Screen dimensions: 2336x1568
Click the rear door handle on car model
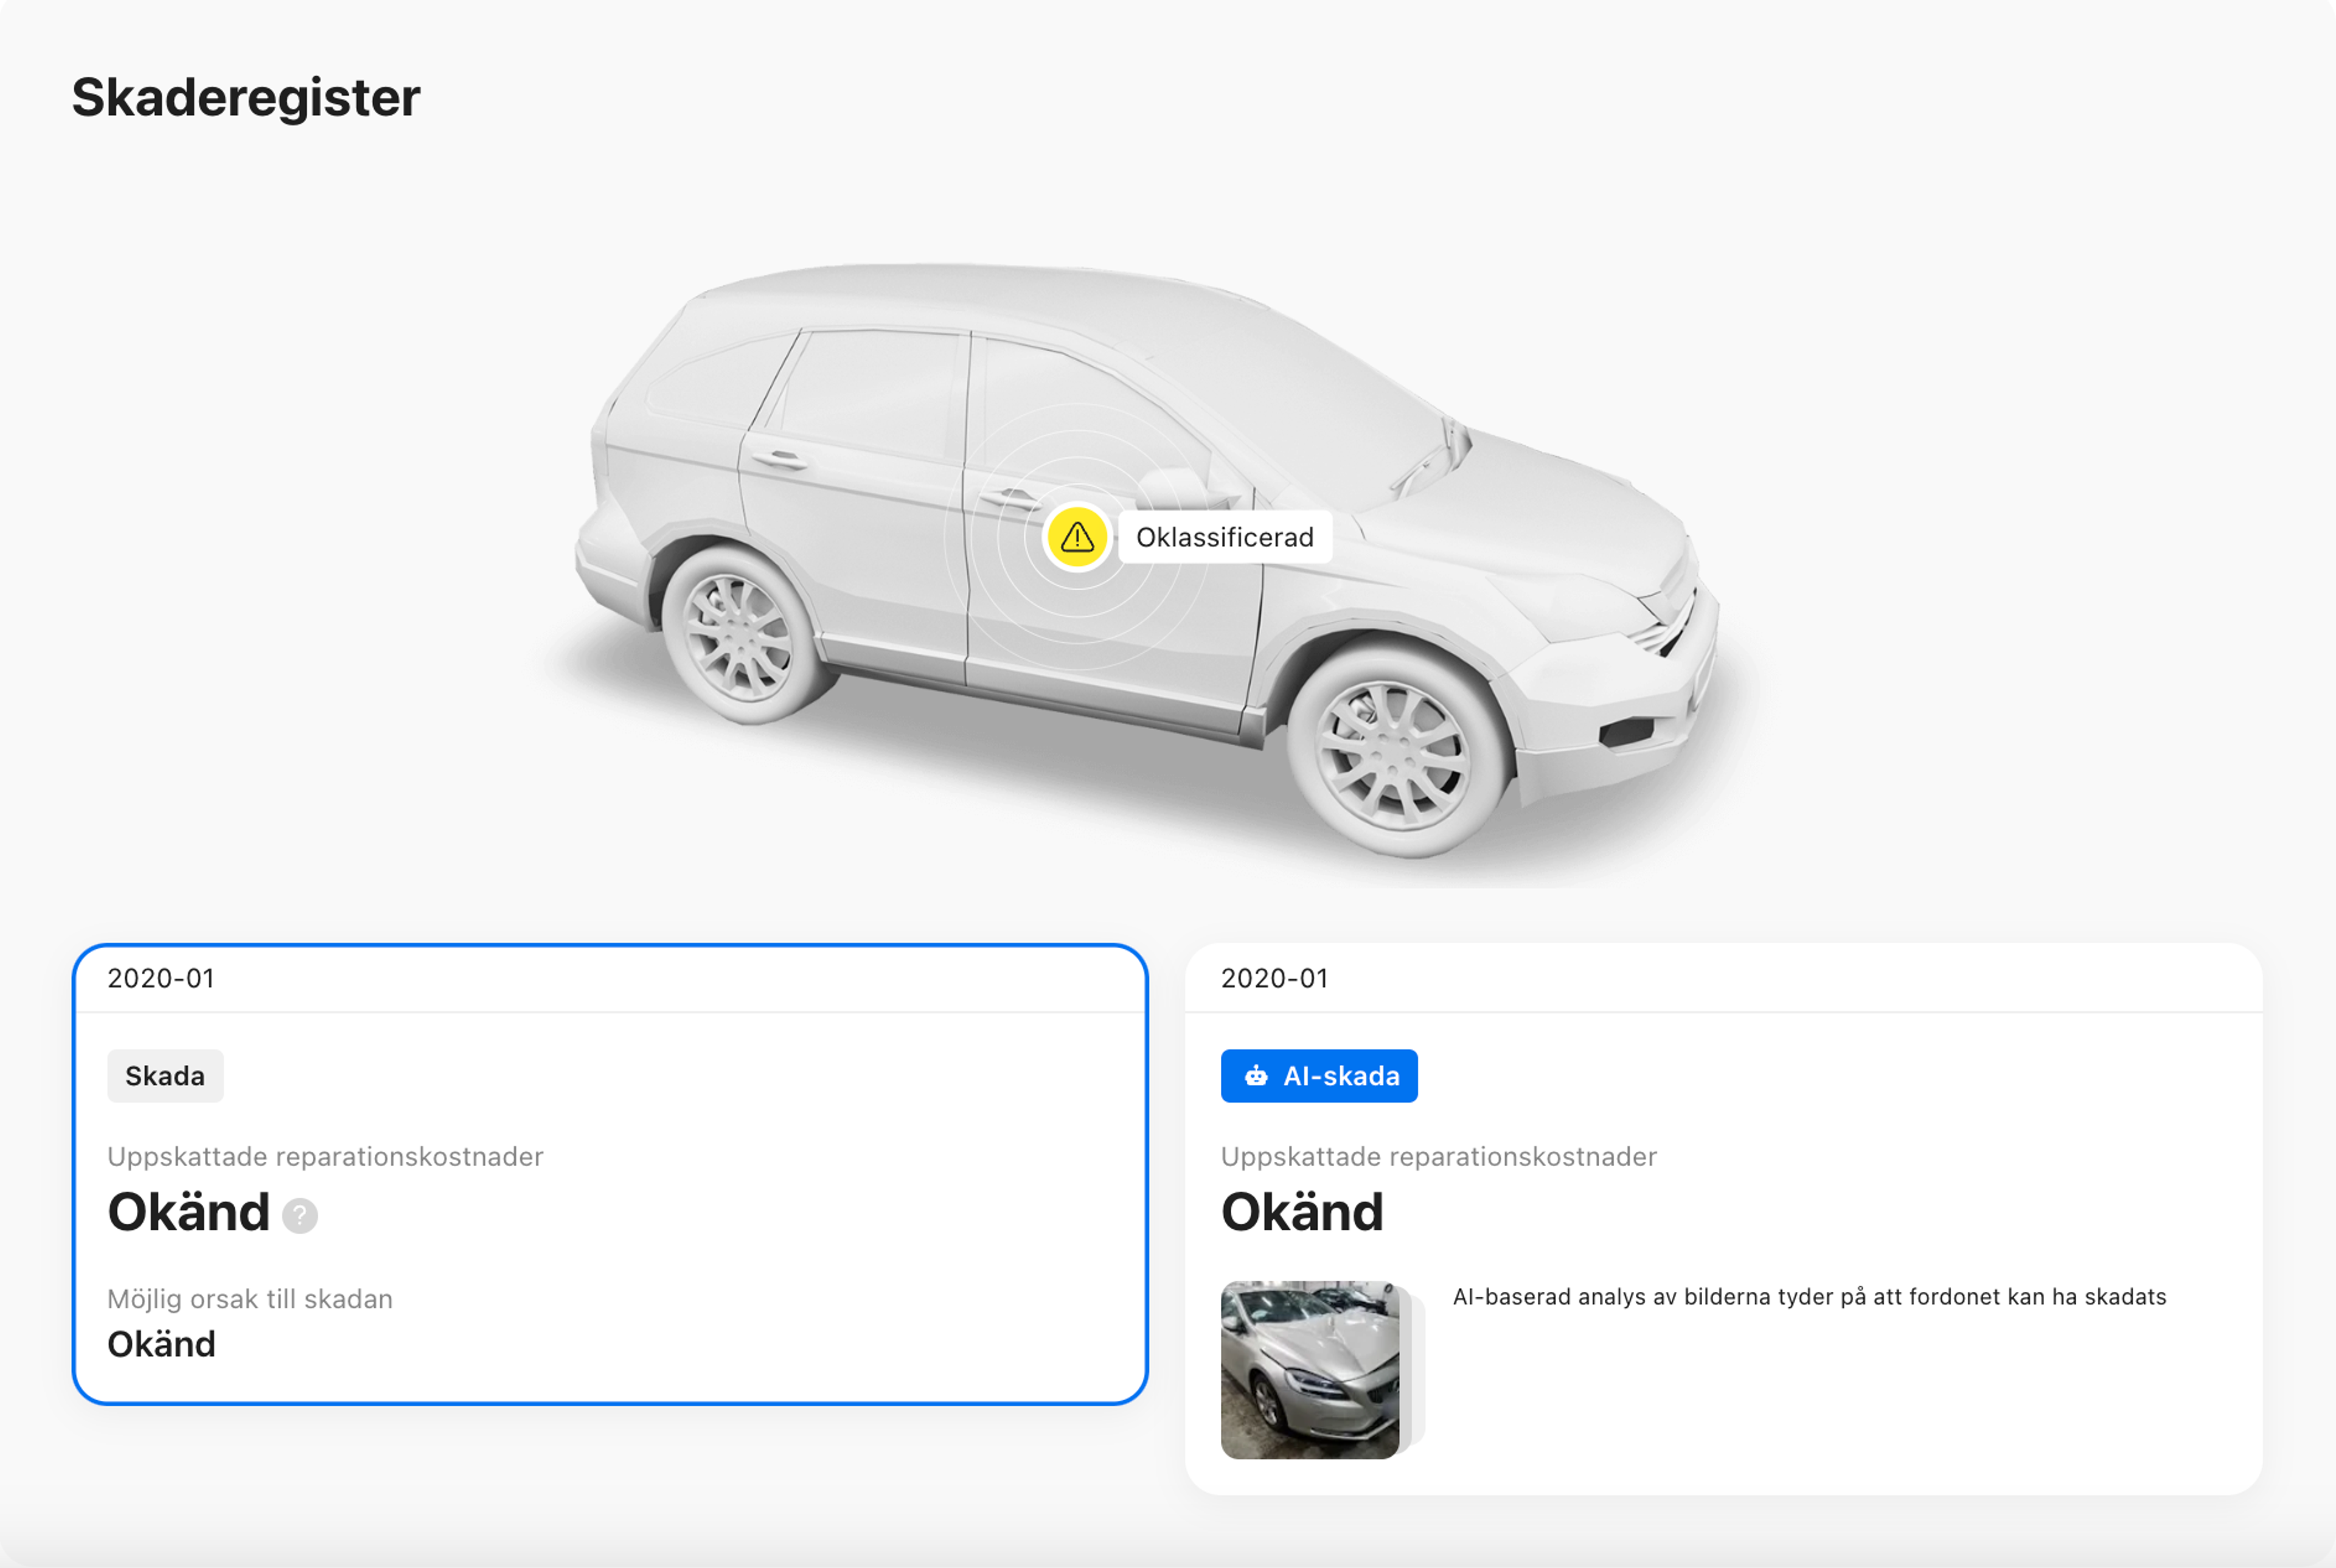(780, 459)
